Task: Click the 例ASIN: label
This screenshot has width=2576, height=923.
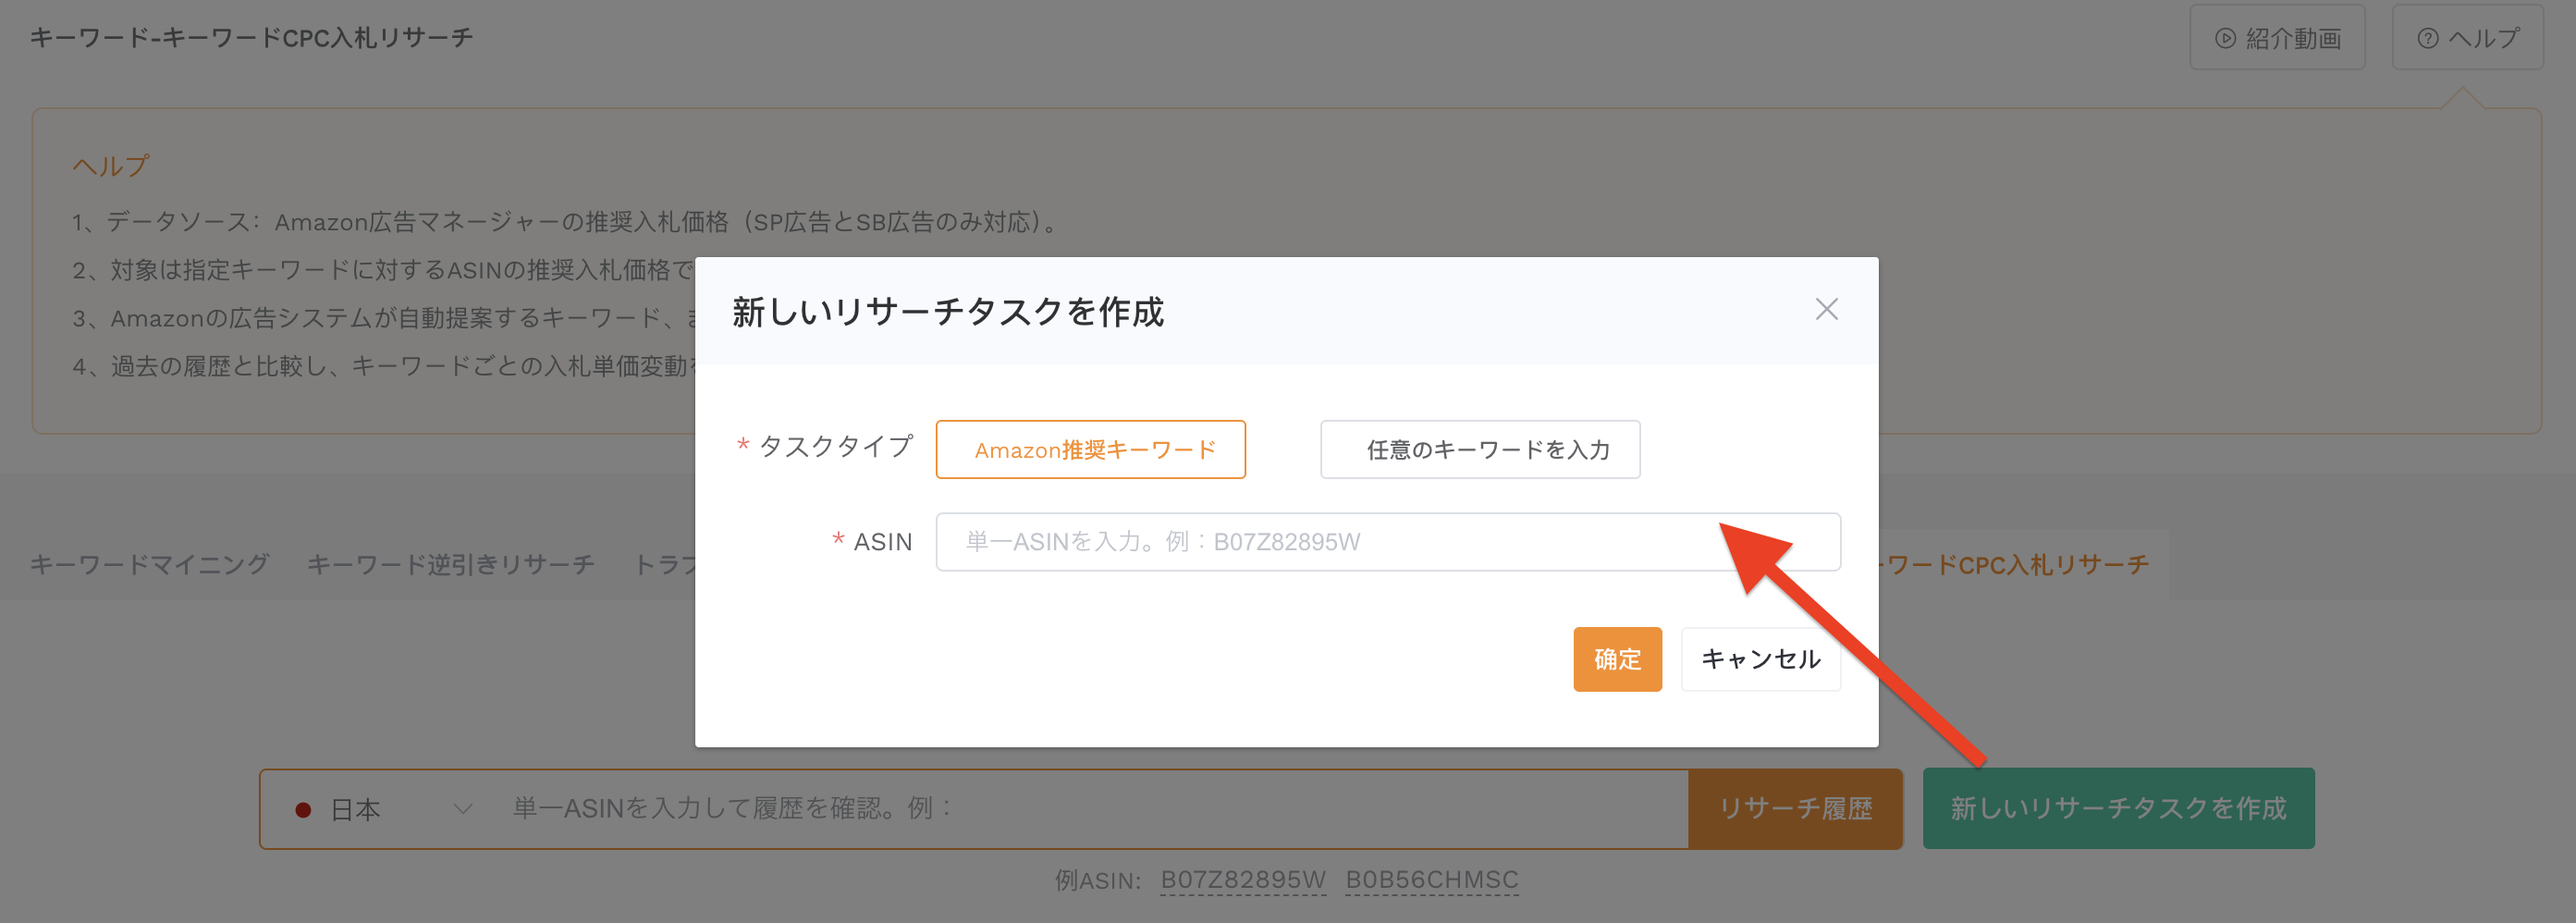Action: pos(1097,880)
